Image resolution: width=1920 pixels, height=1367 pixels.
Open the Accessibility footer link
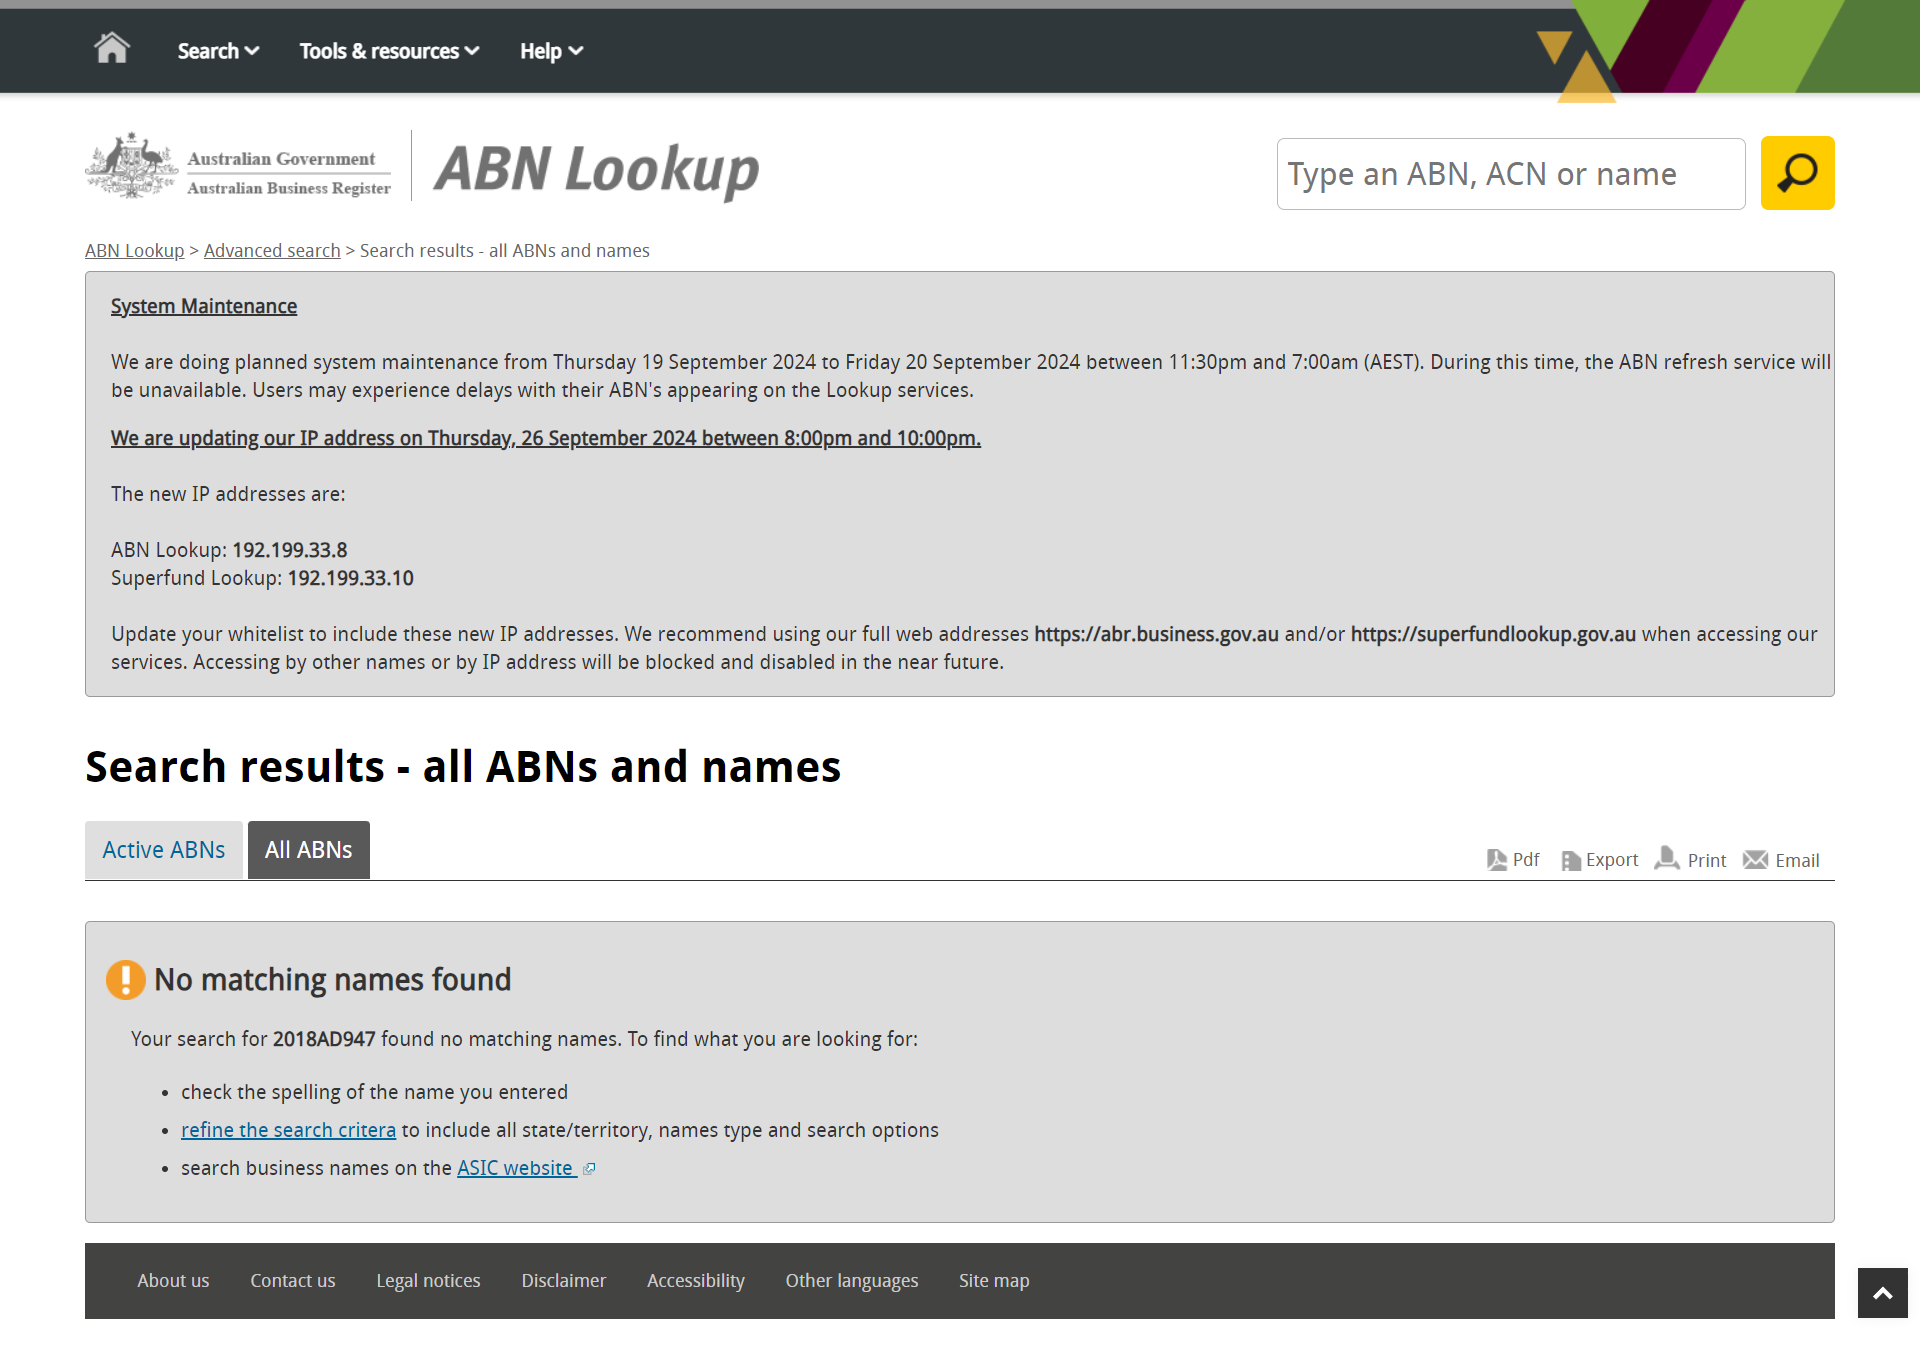(696, 1281)
